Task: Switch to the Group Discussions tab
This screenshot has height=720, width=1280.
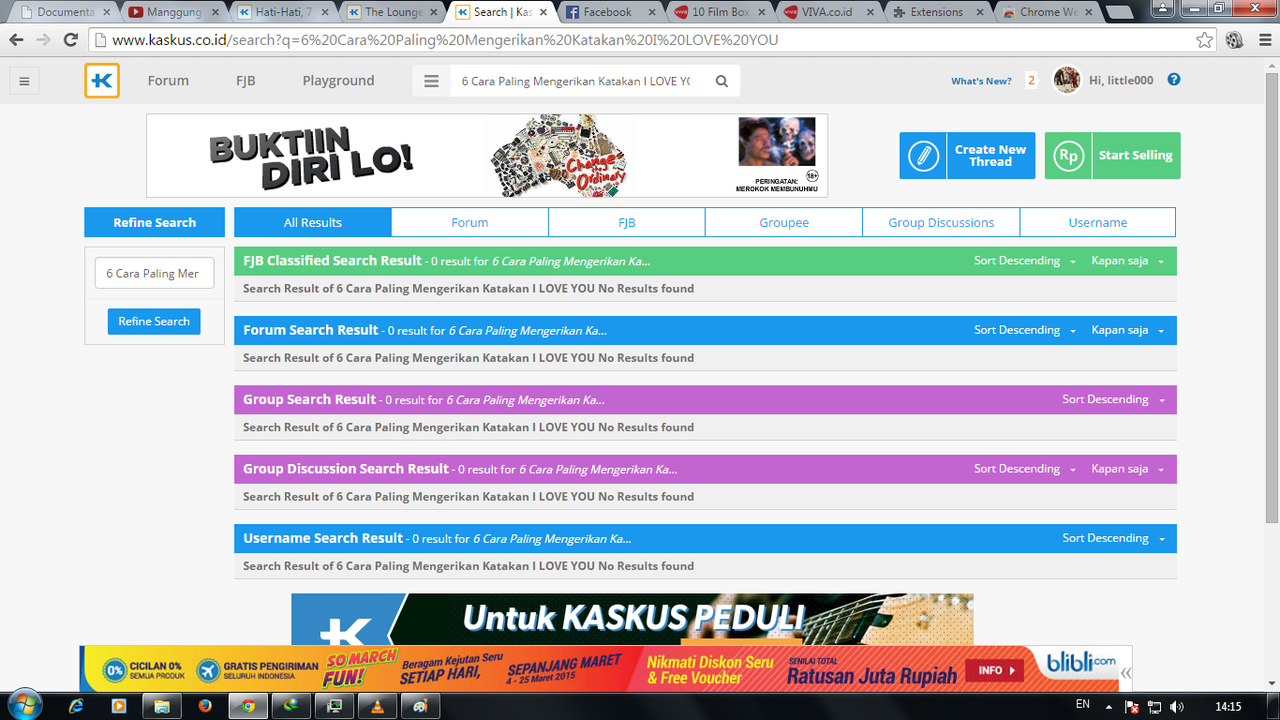Action: 941,222
